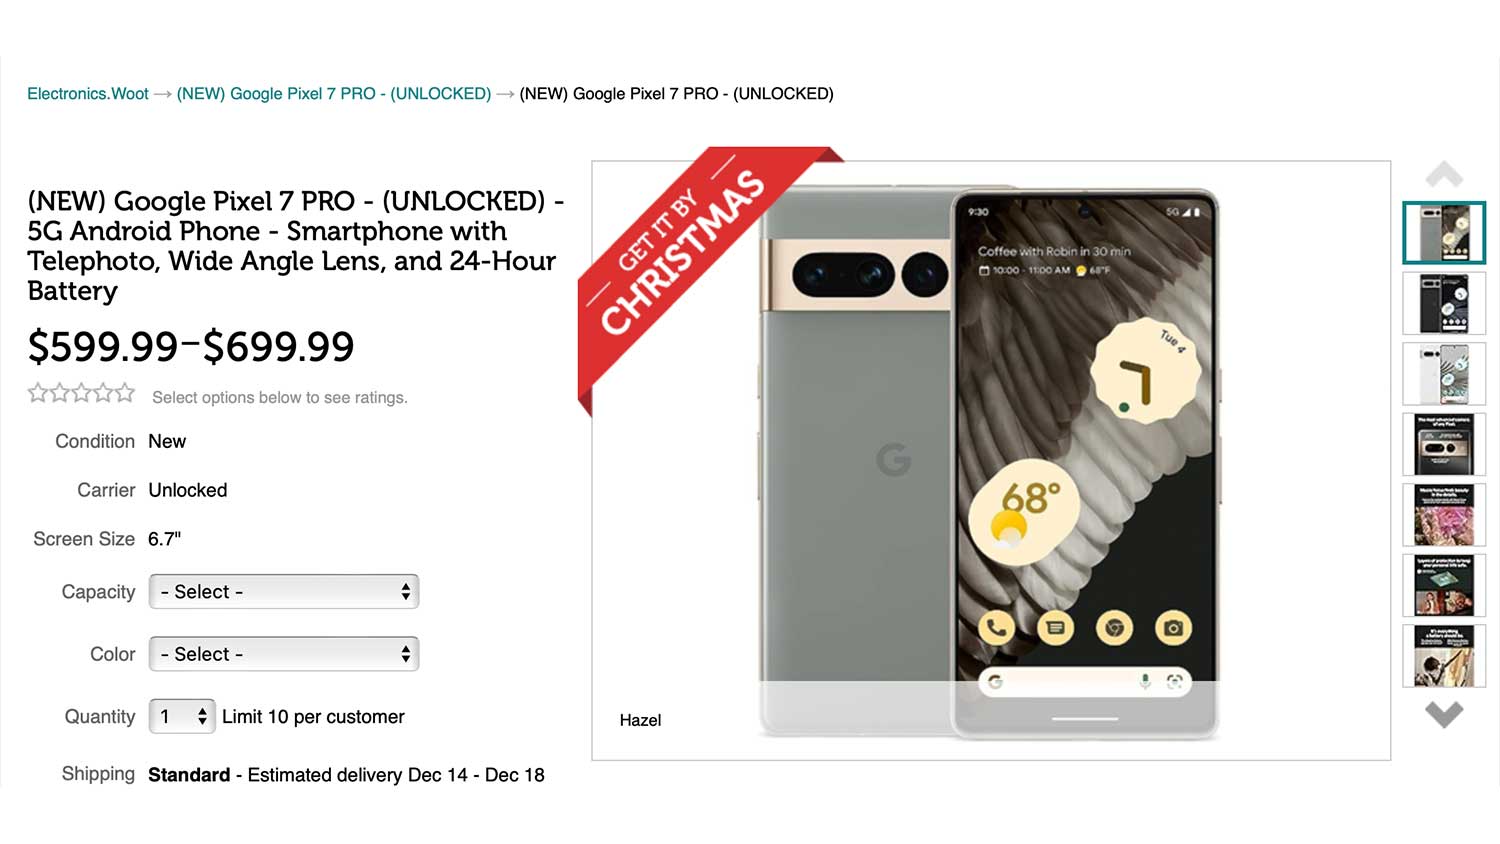This screenshot has width=1500, height=844.
Task: Open the last visible gallery thumbnail
Action: [1444, 656]
